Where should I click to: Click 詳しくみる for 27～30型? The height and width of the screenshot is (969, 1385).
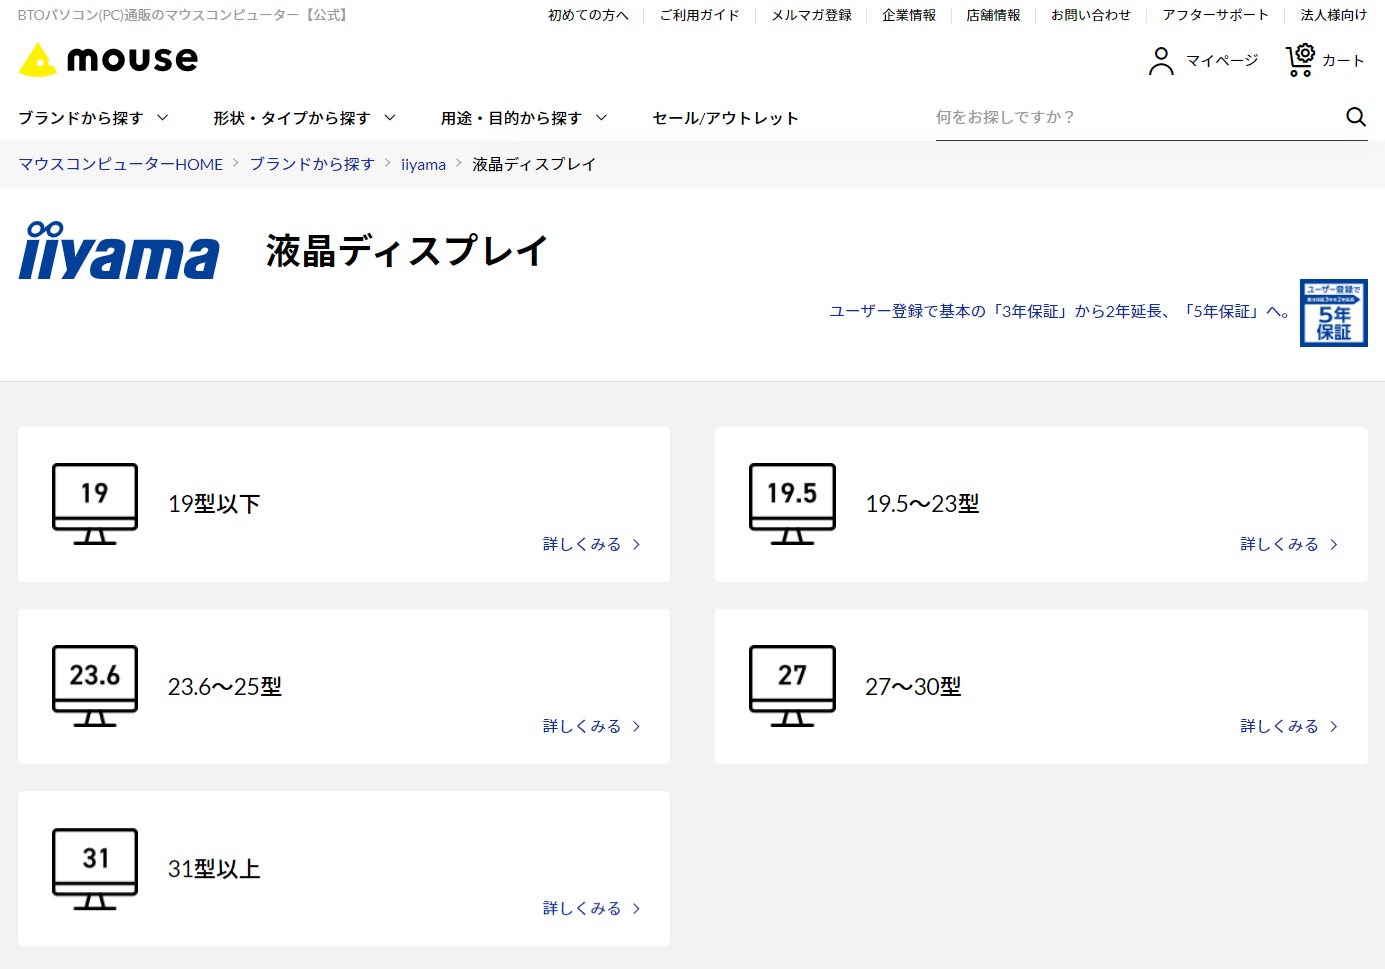[1289, 726]
